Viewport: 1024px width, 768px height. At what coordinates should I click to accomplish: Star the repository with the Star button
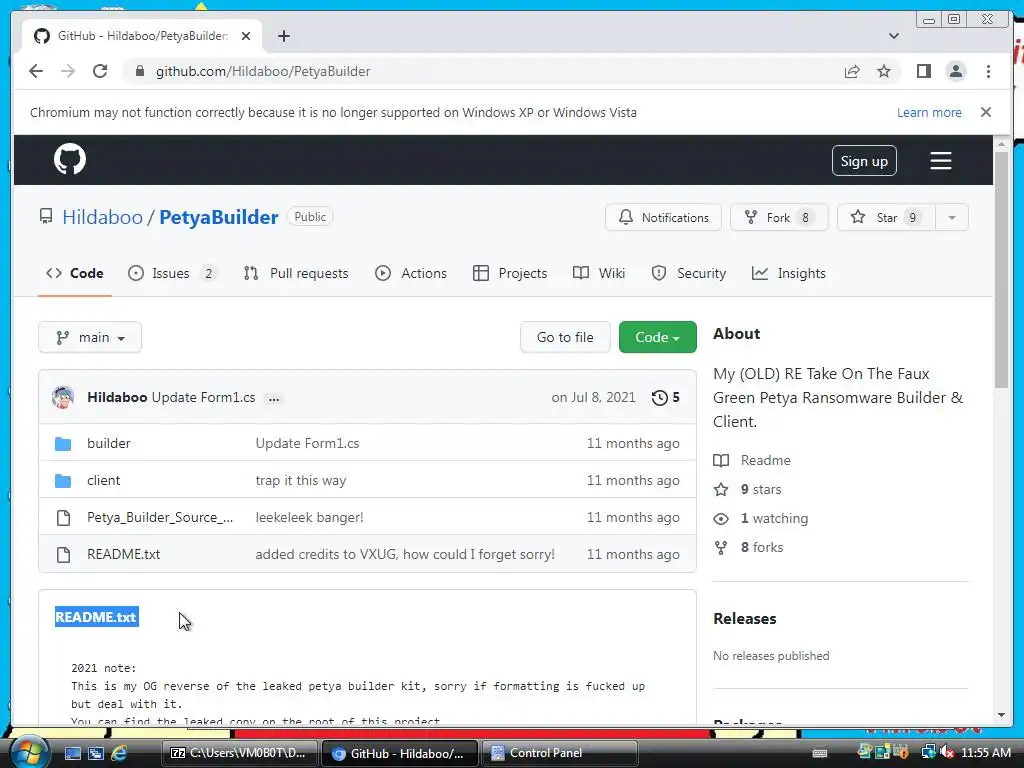pos(886,217)
